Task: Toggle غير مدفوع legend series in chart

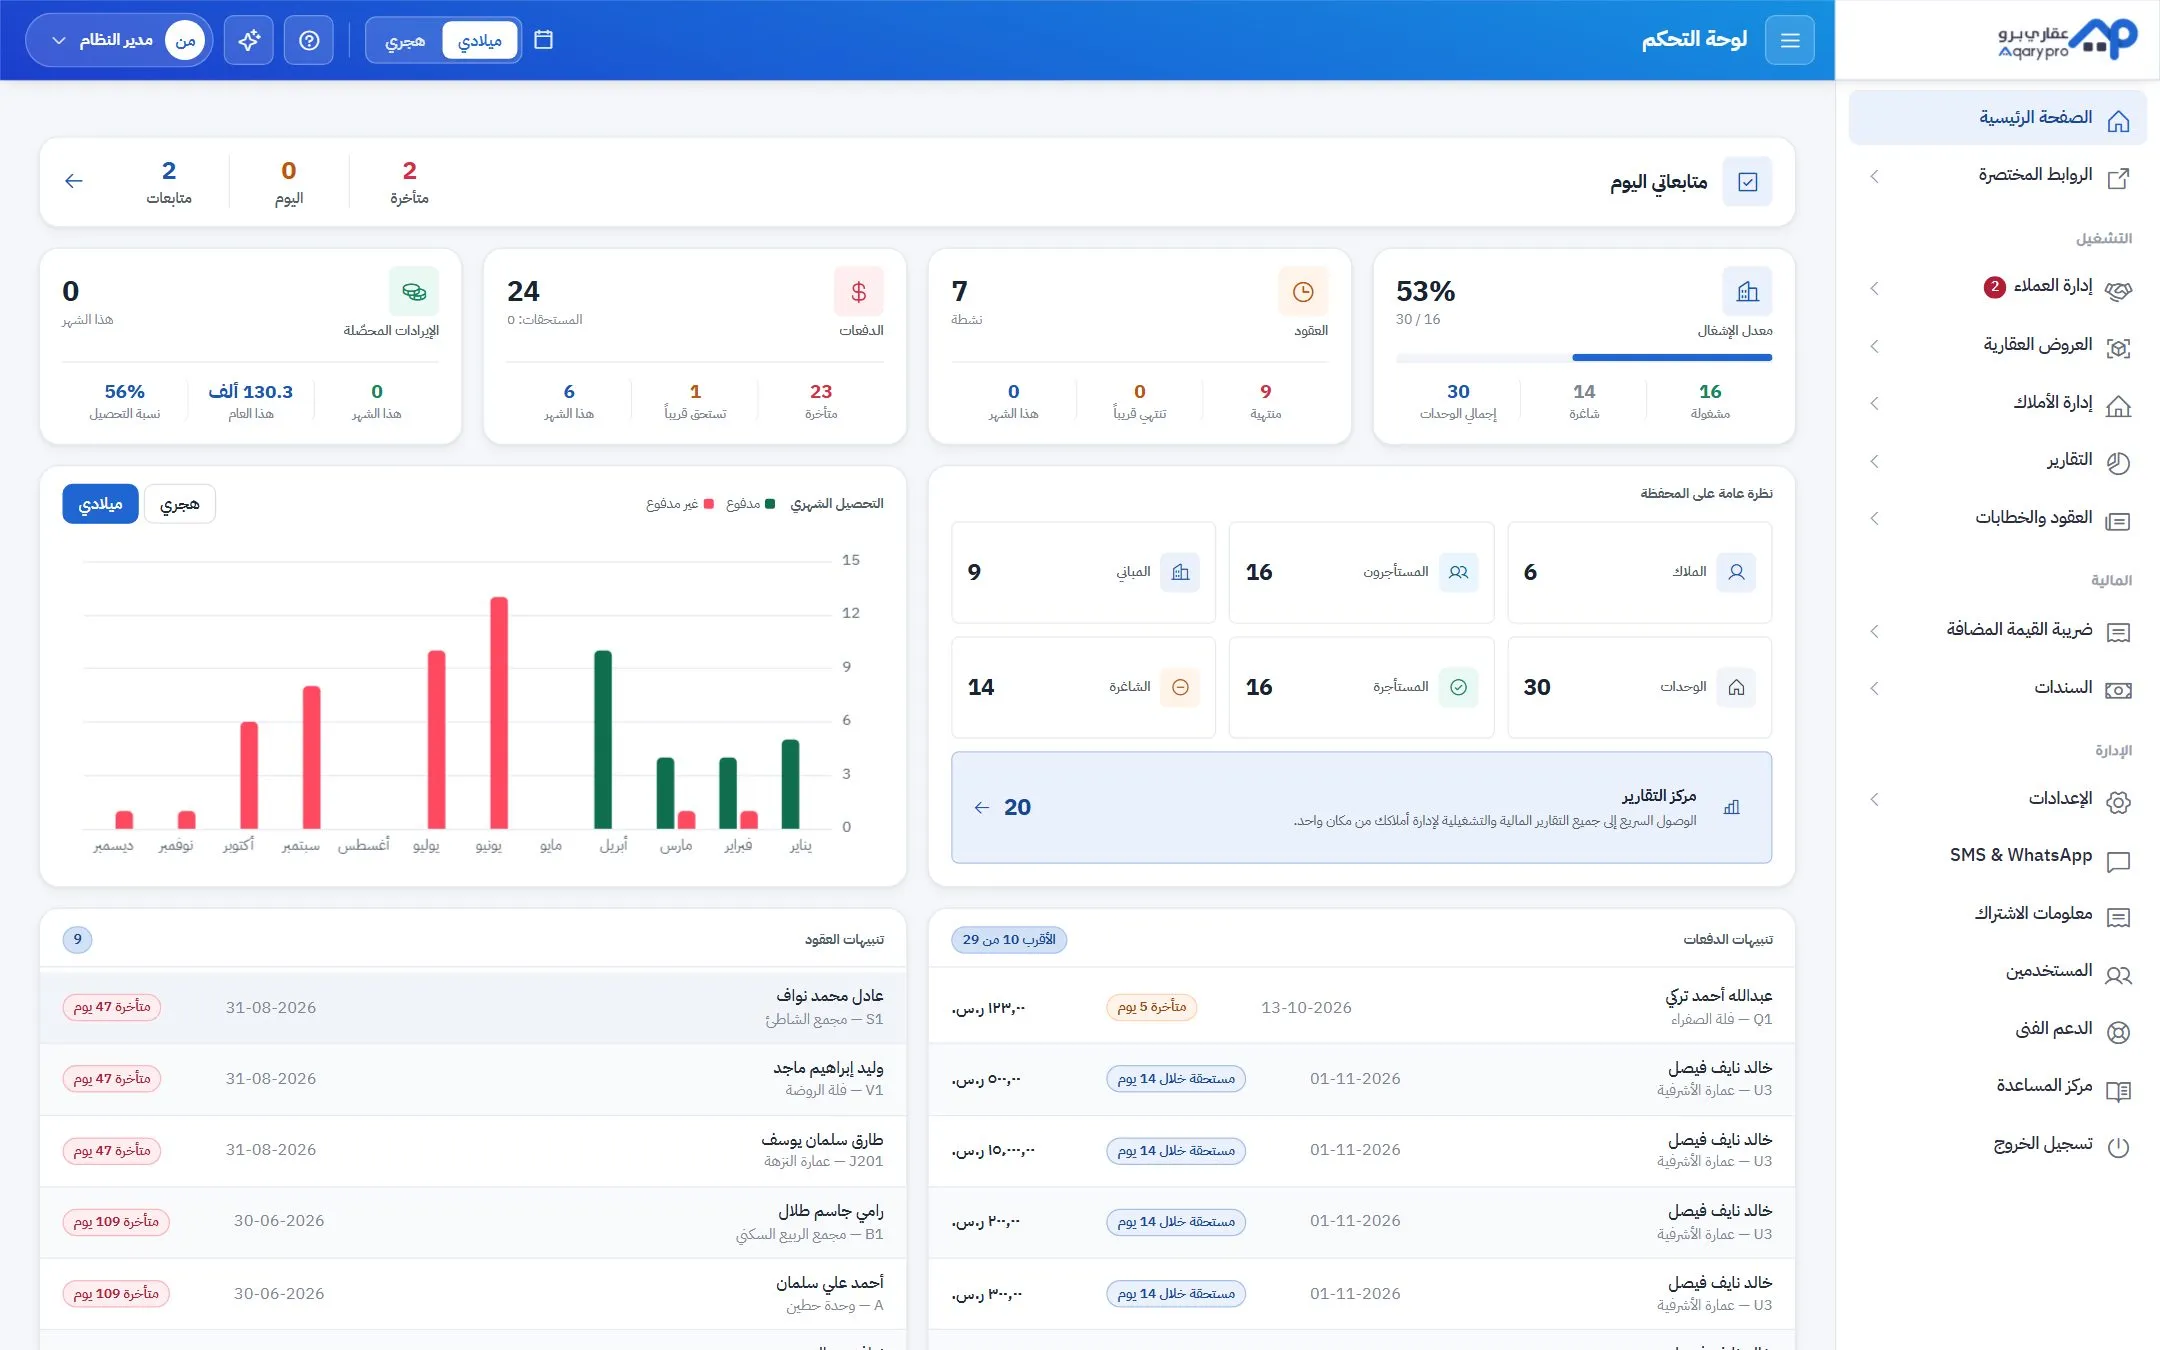Action: coord(680,504)
